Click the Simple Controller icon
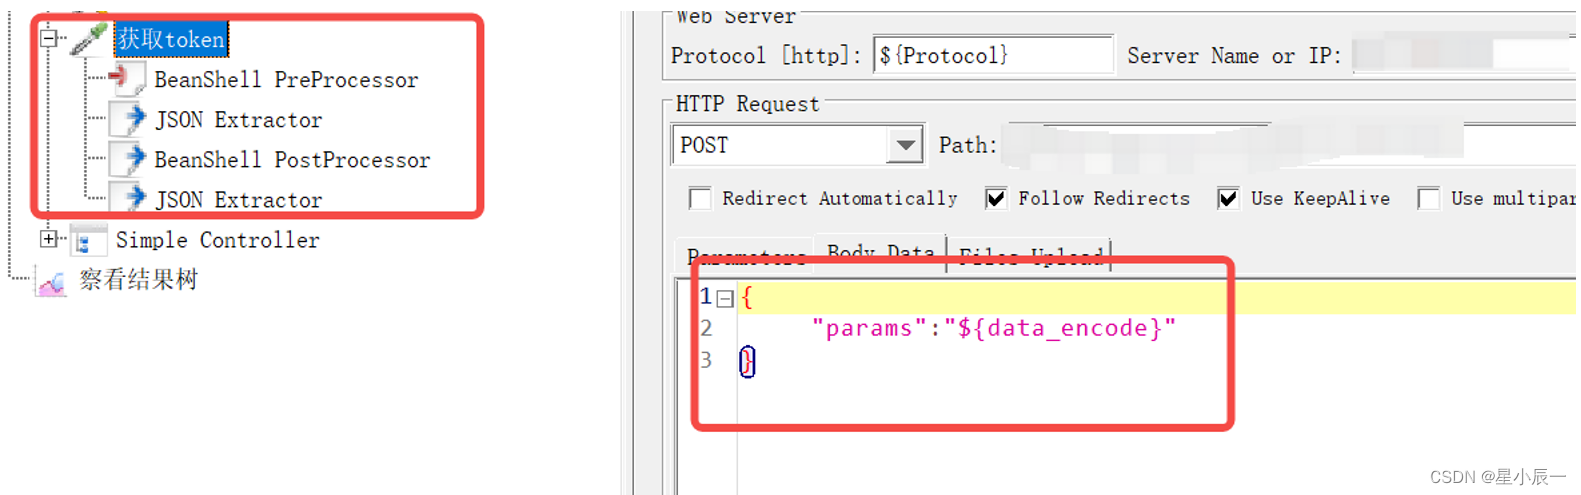 [88, 240]
